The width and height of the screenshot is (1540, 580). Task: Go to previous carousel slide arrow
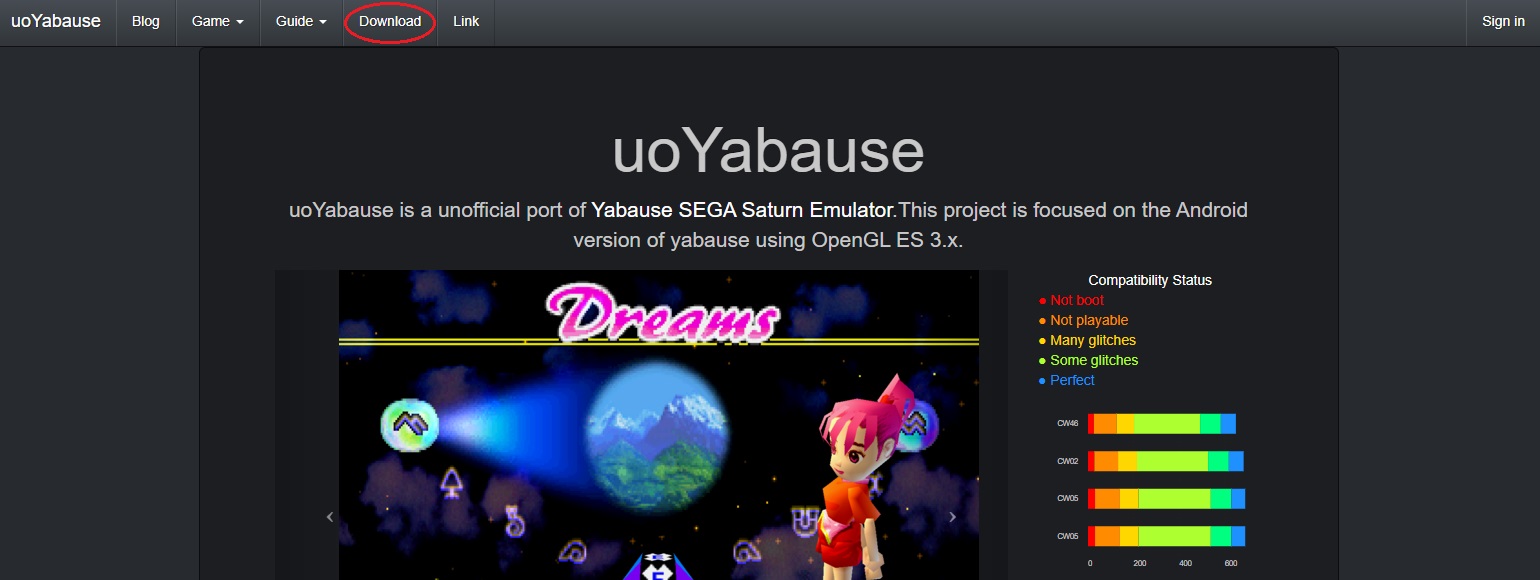[x=330, y=517]
